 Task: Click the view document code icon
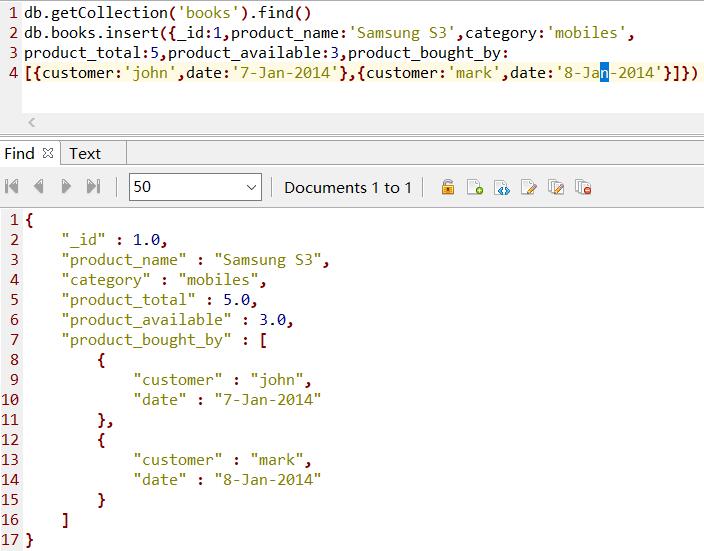502,187
